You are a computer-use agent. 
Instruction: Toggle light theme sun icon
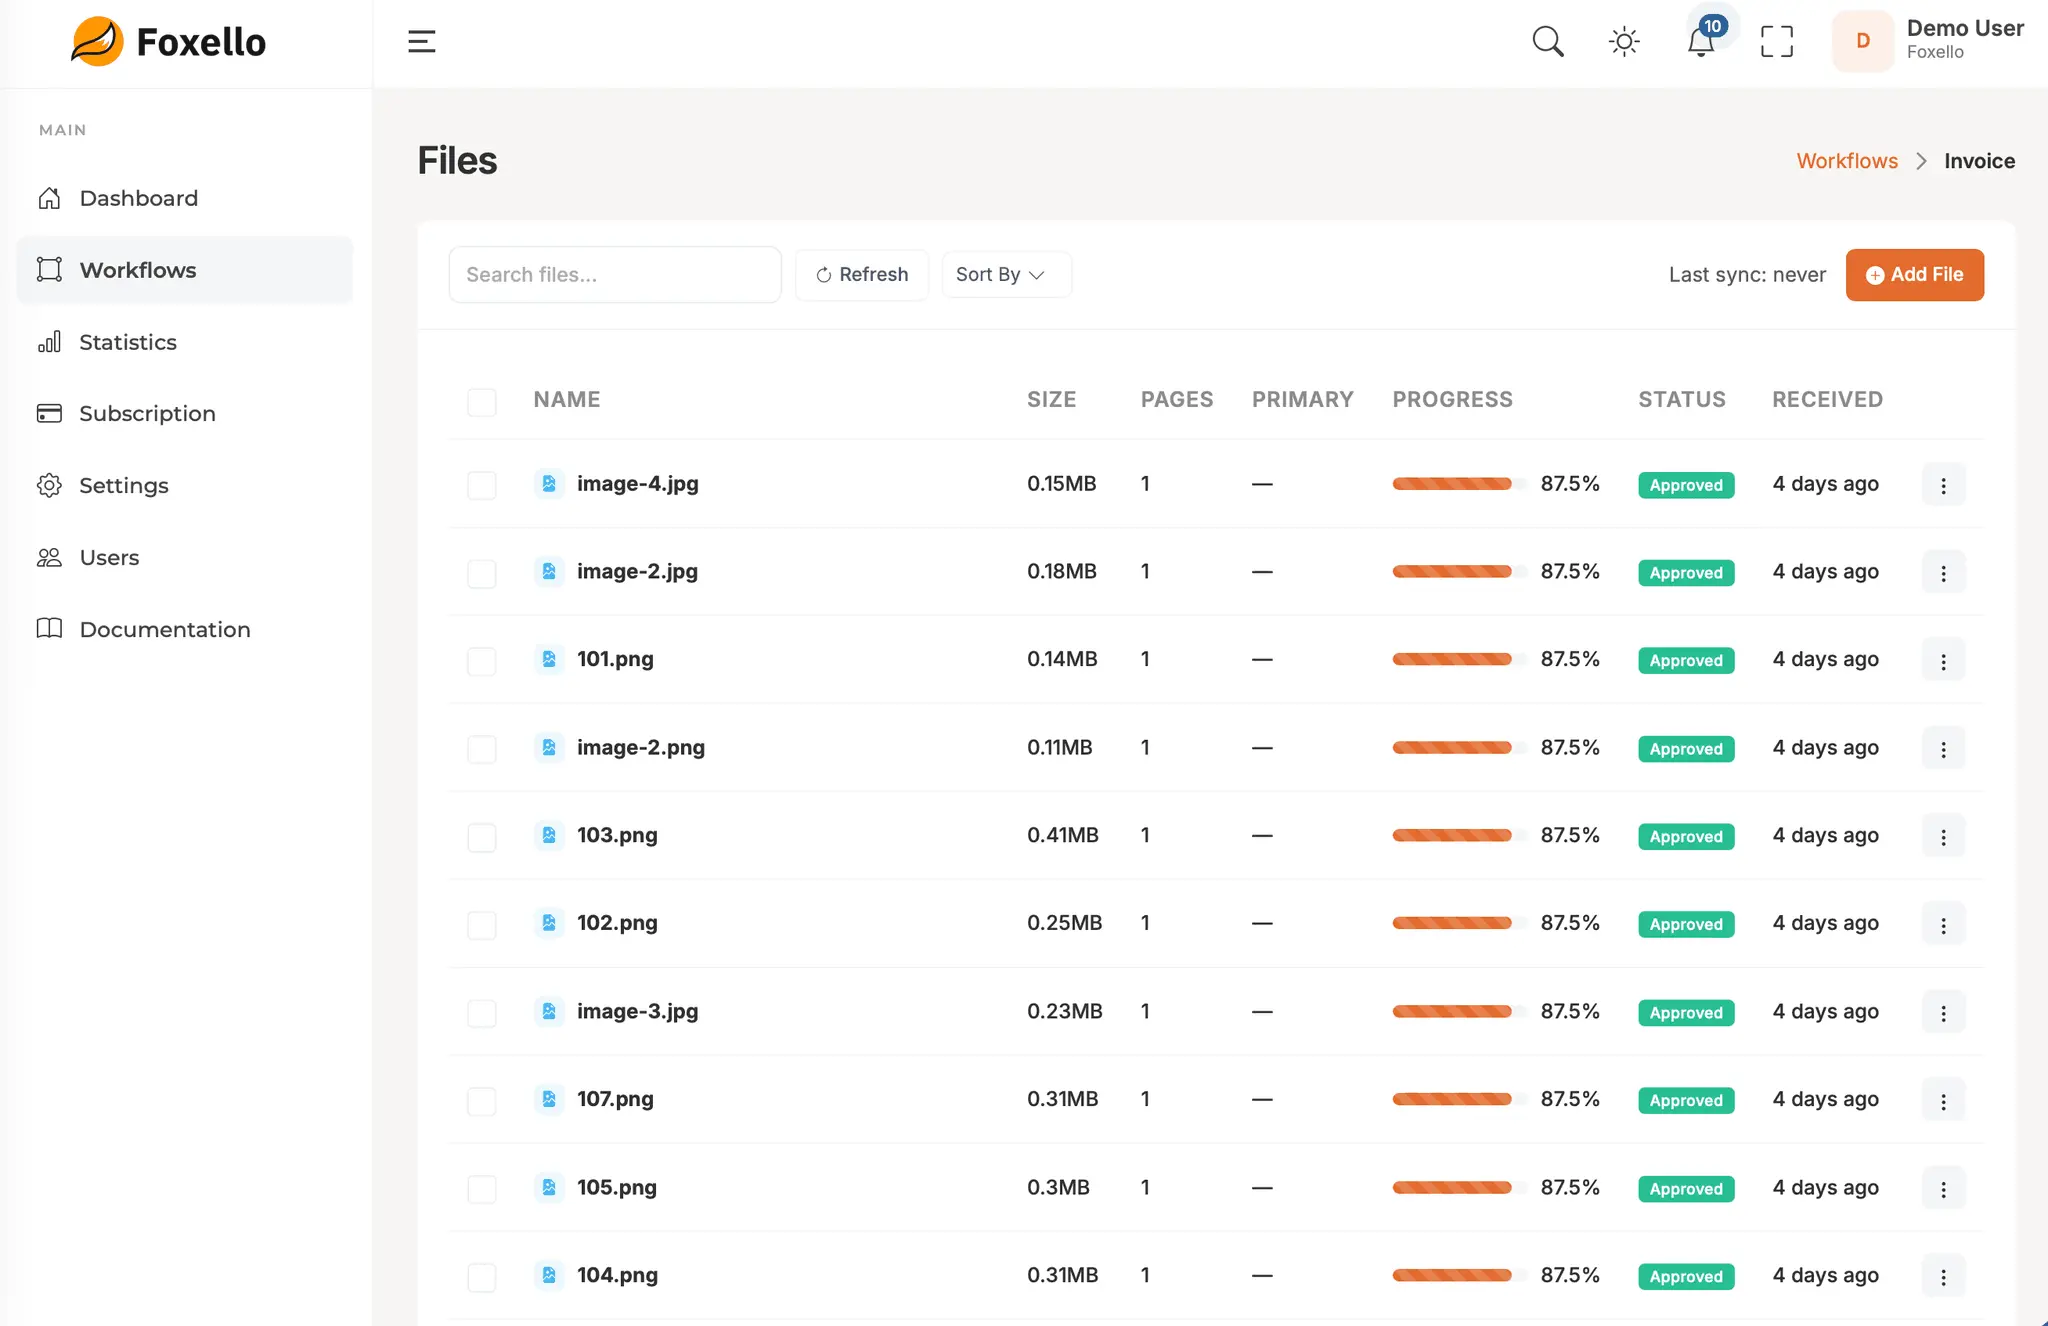point(1624,42)
